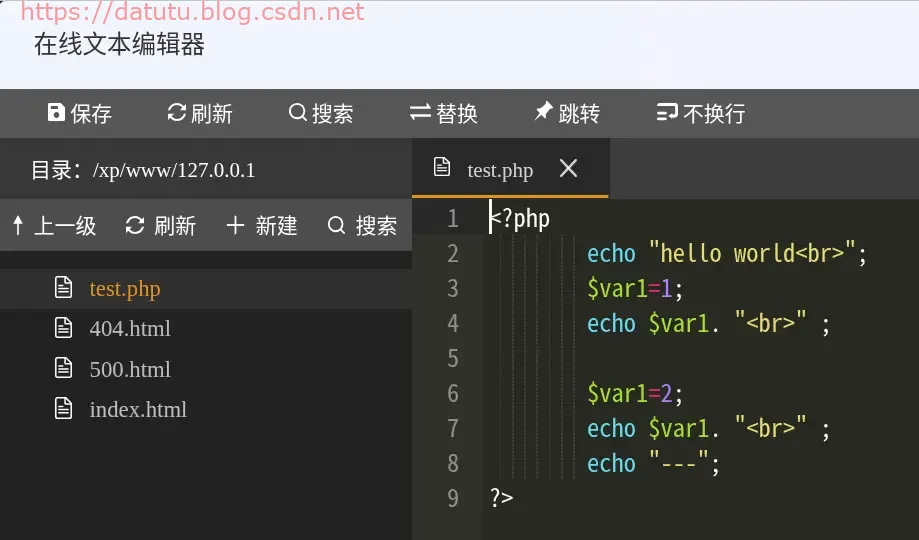Click the datutu.blog.csdn.net link
The image size is (919, 540).
192,11
